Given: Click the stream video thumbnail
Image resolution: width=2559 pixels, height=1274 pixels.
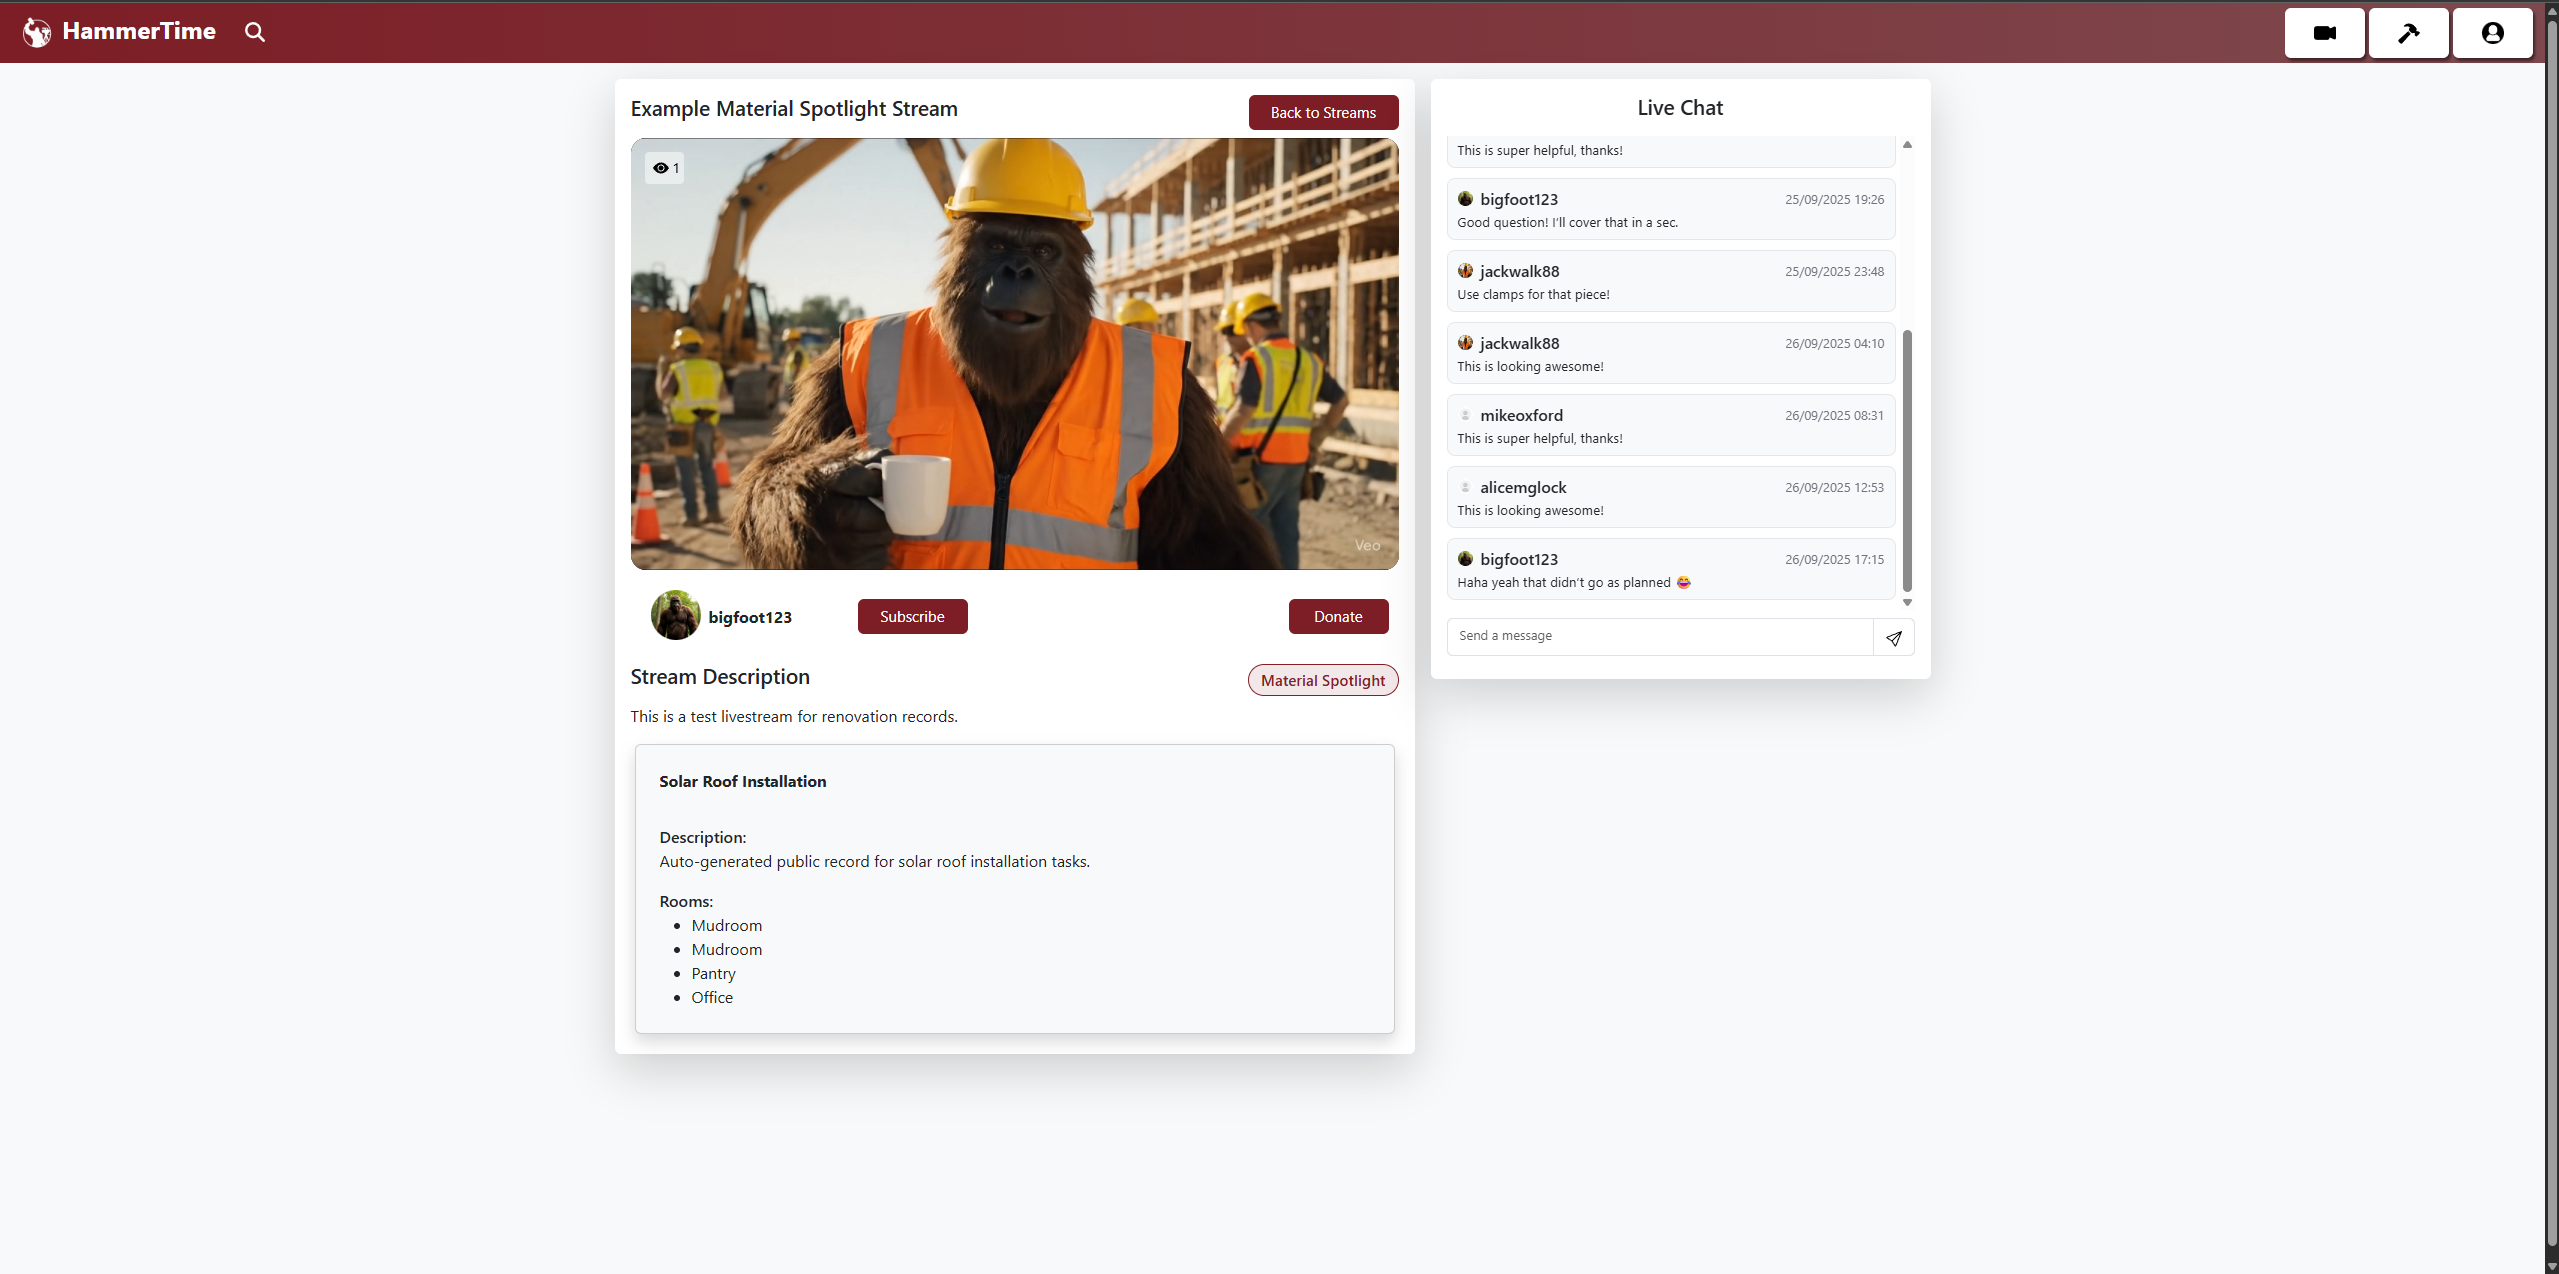Looking at the screenshot, I should click(x=1014, y=354).
